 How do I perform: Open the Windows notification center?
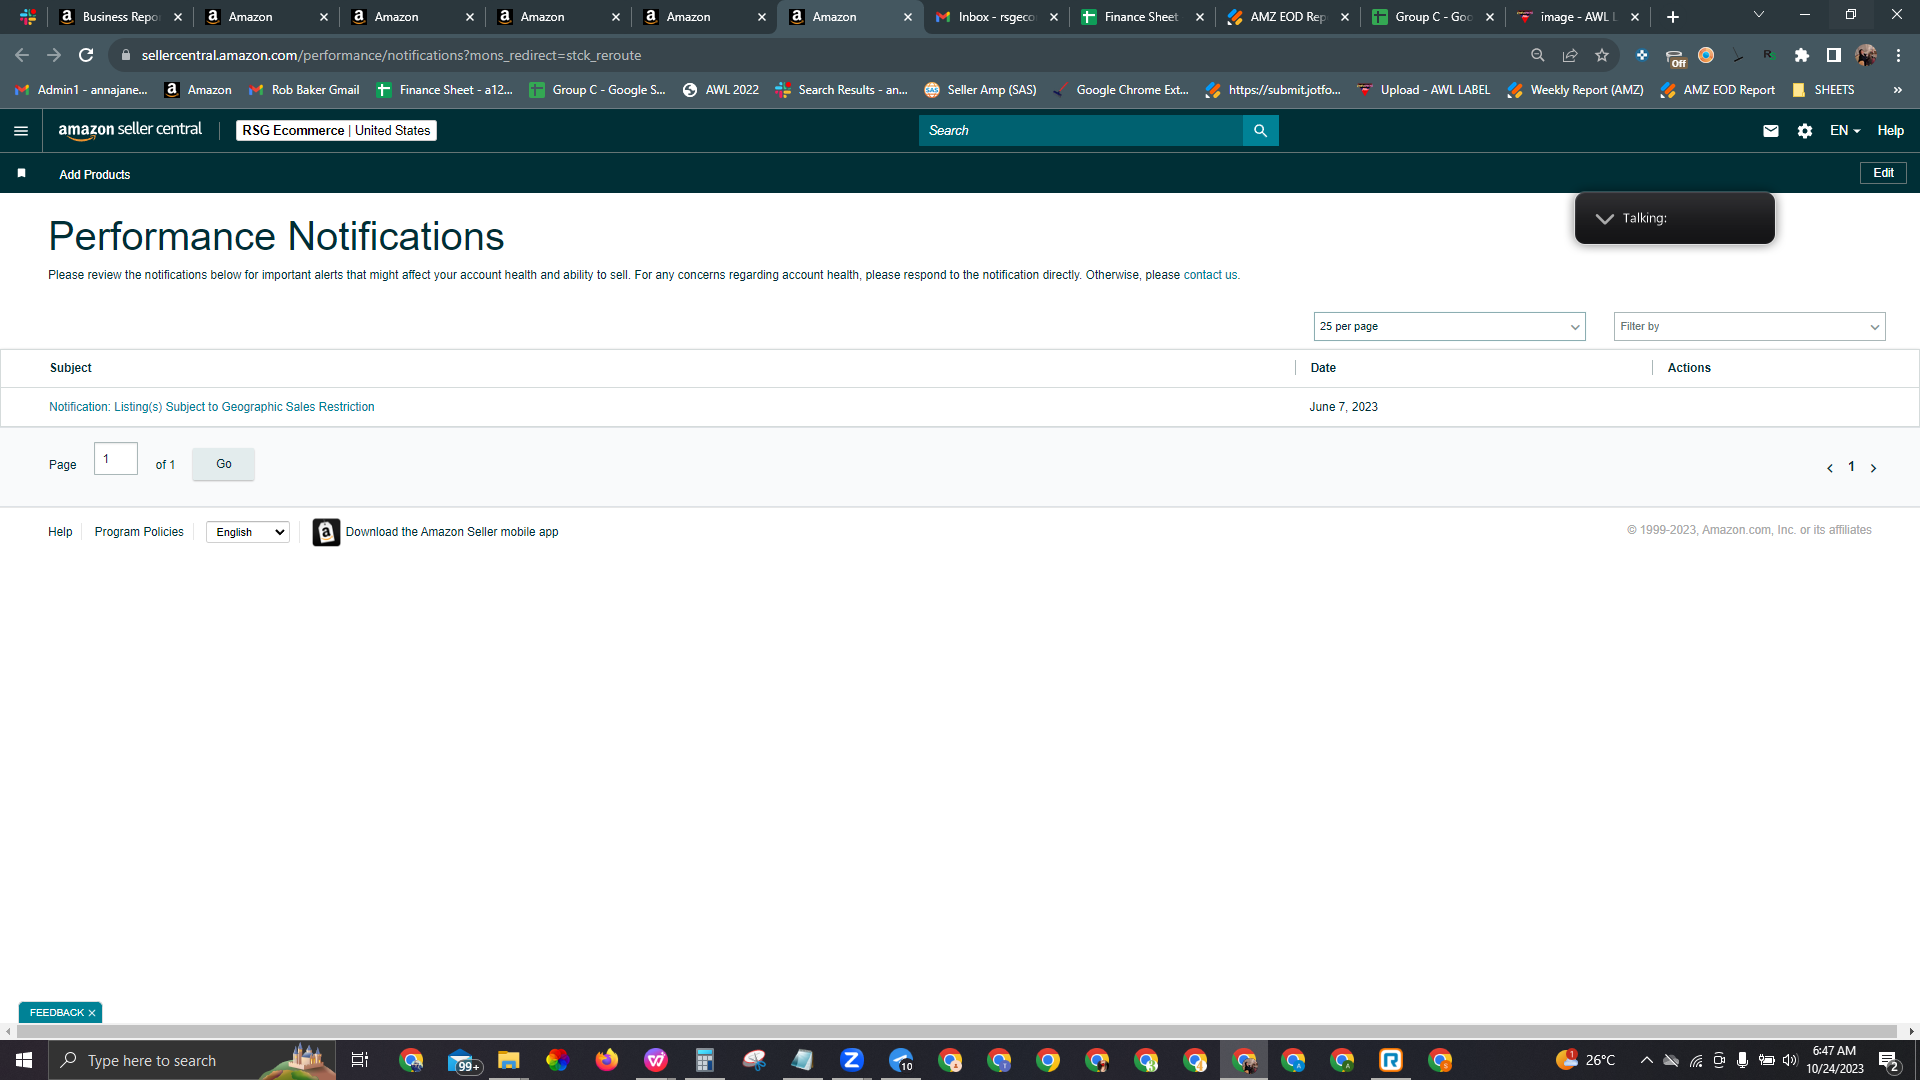pos(1889,1060)
